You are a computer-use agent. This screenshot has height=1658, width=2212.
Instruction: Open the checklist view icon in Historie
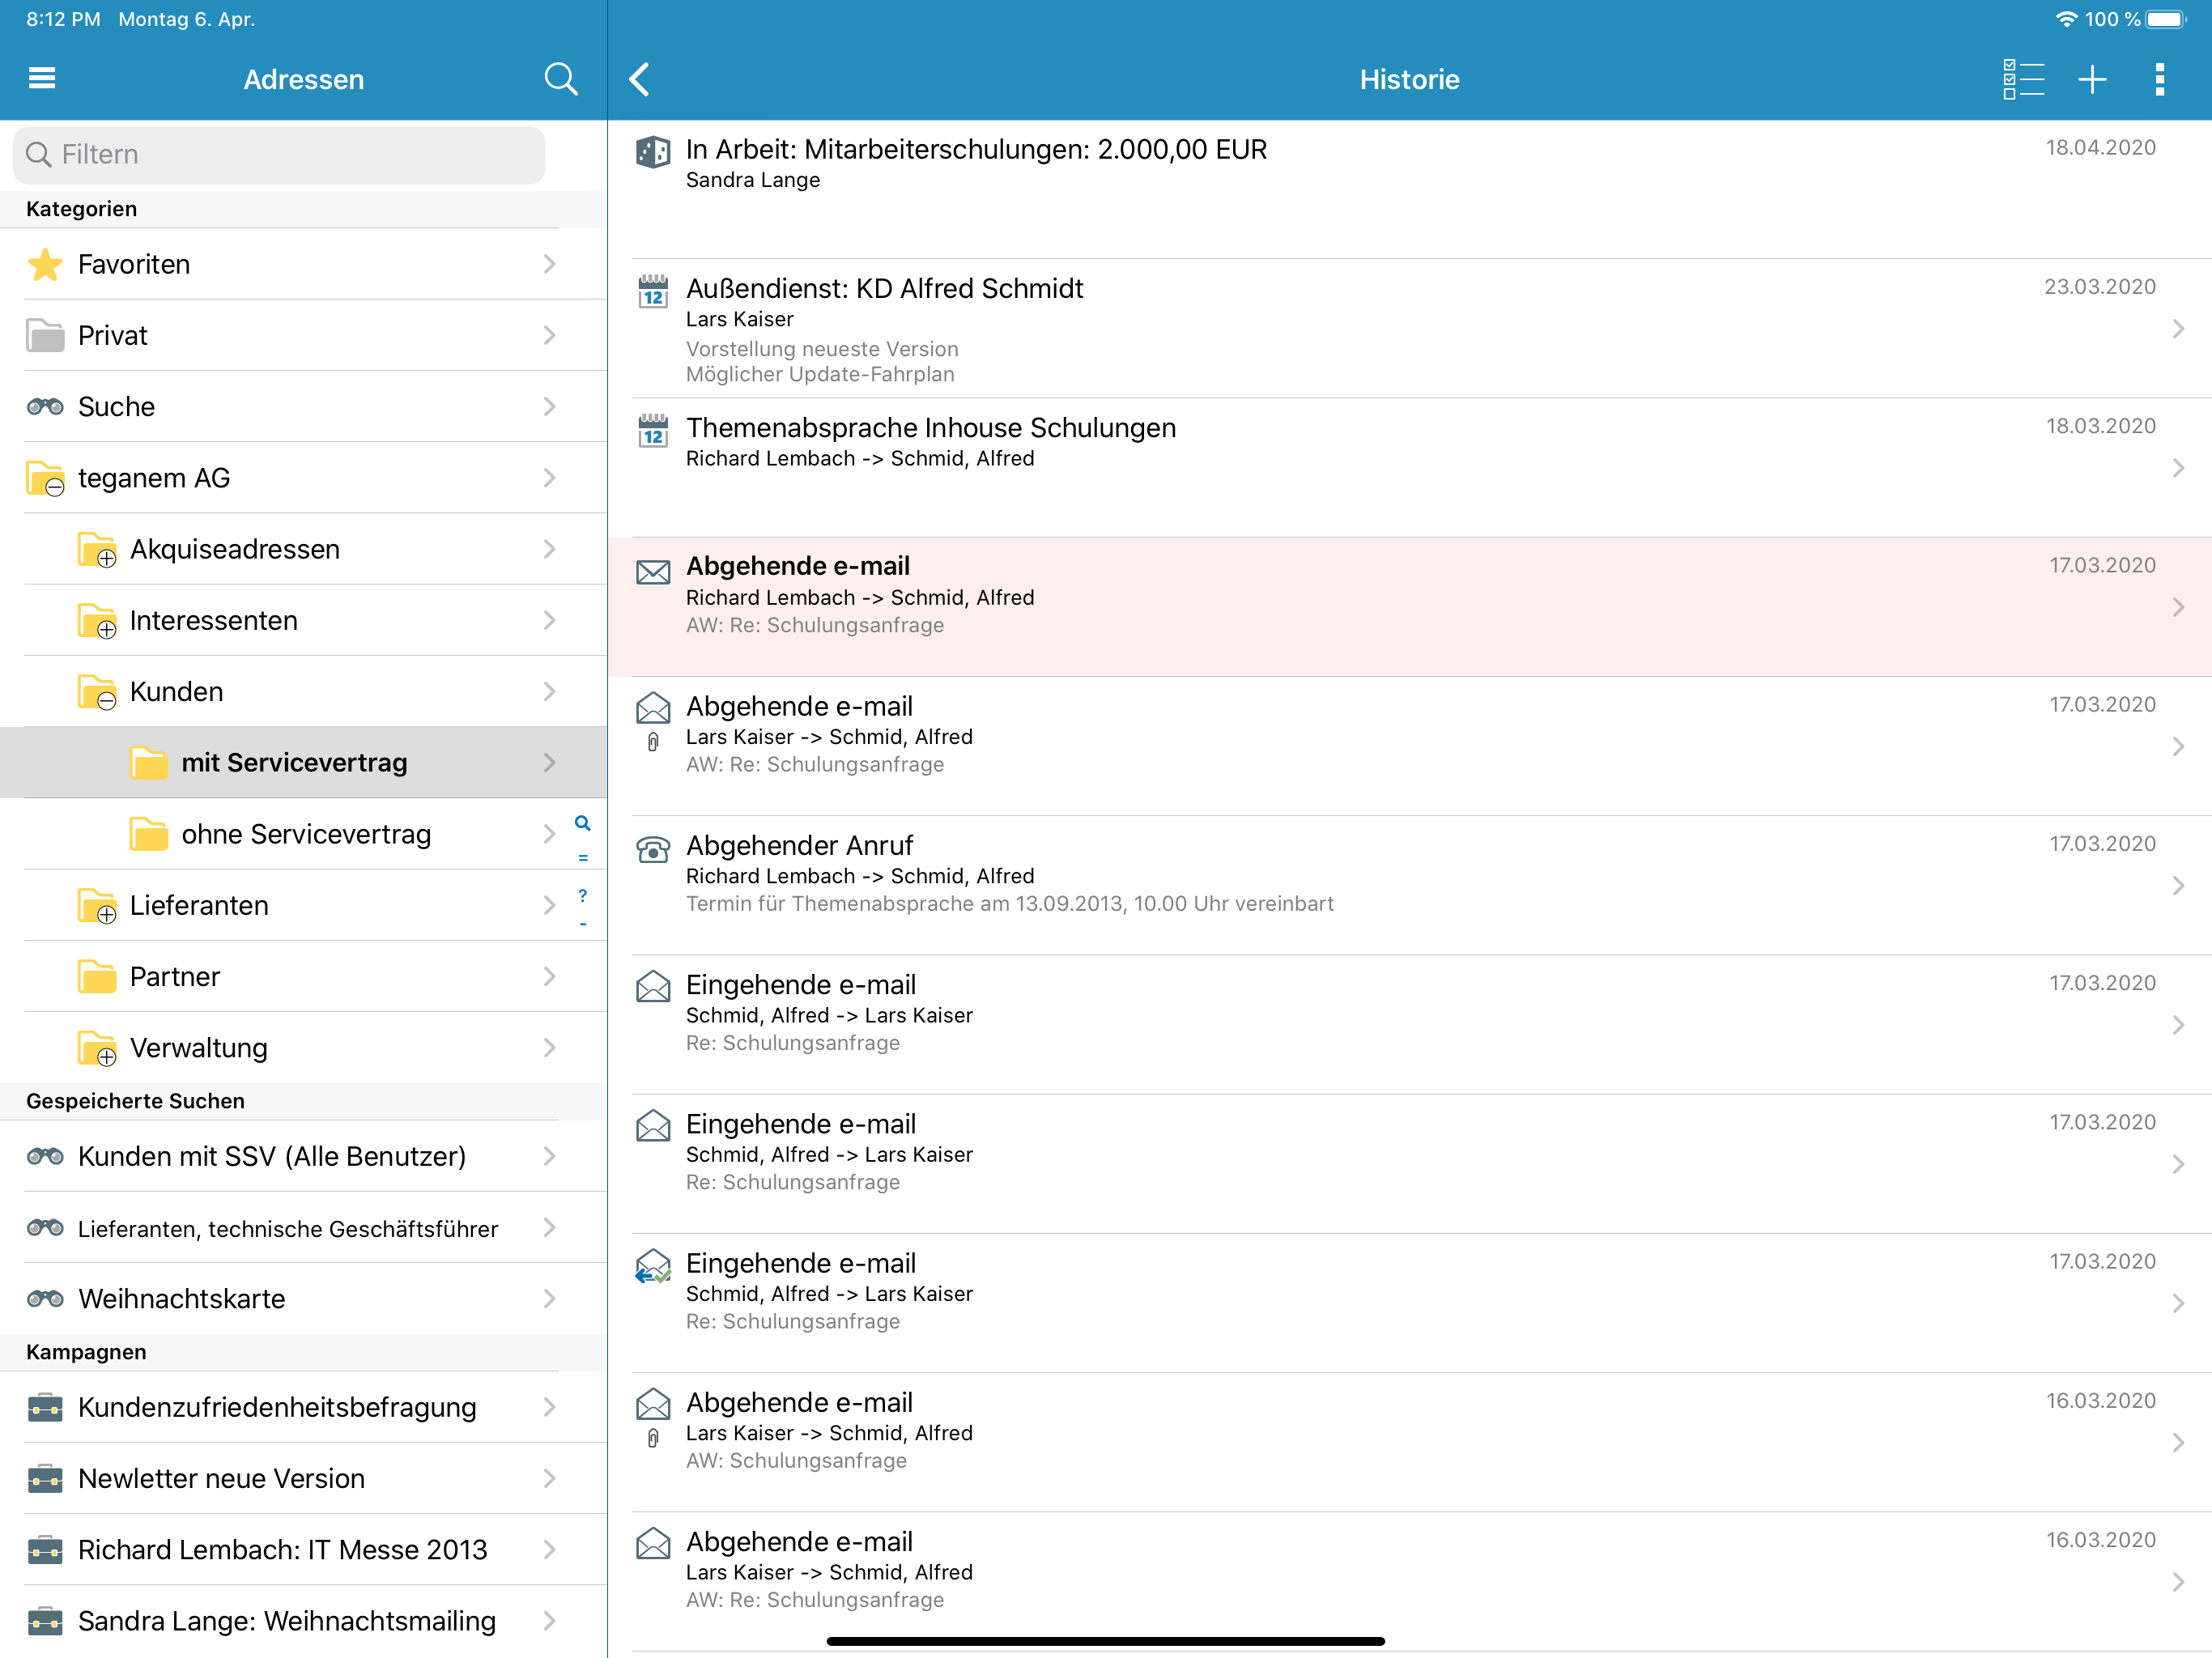2023,79
